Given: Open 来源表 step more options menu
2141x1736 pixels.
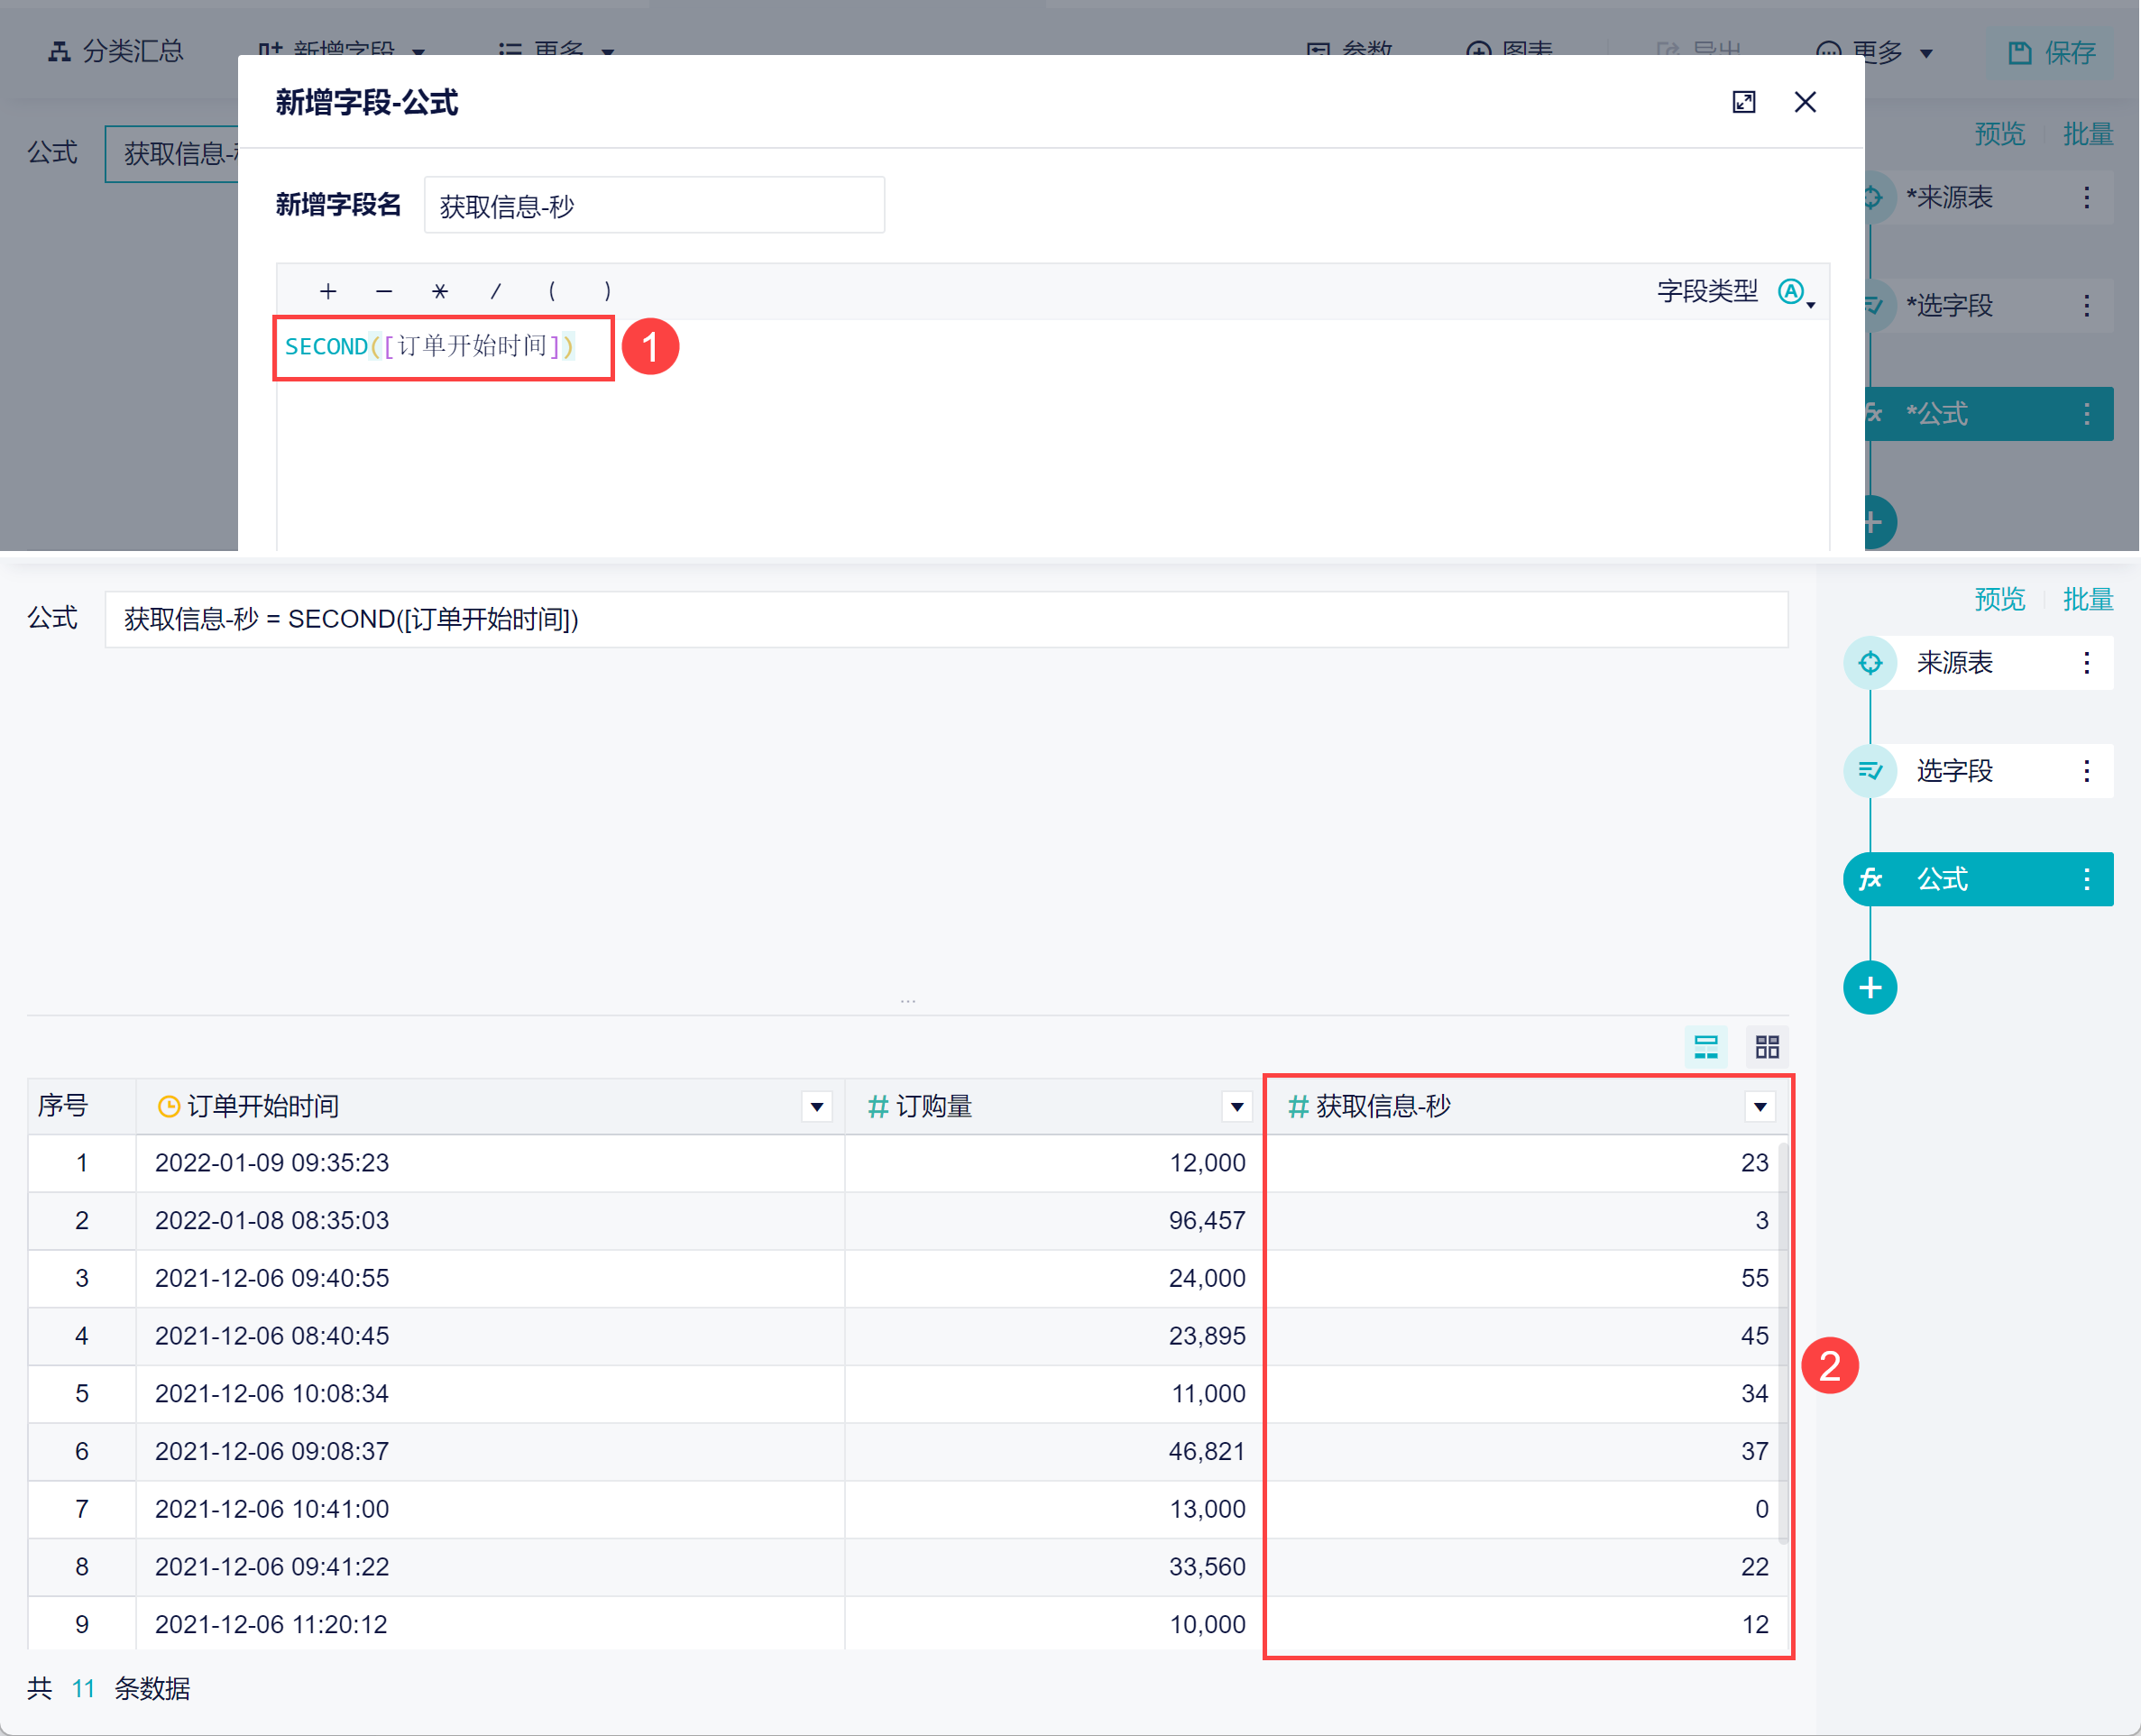Looking at the screenshot, I should coord(2086,662).
